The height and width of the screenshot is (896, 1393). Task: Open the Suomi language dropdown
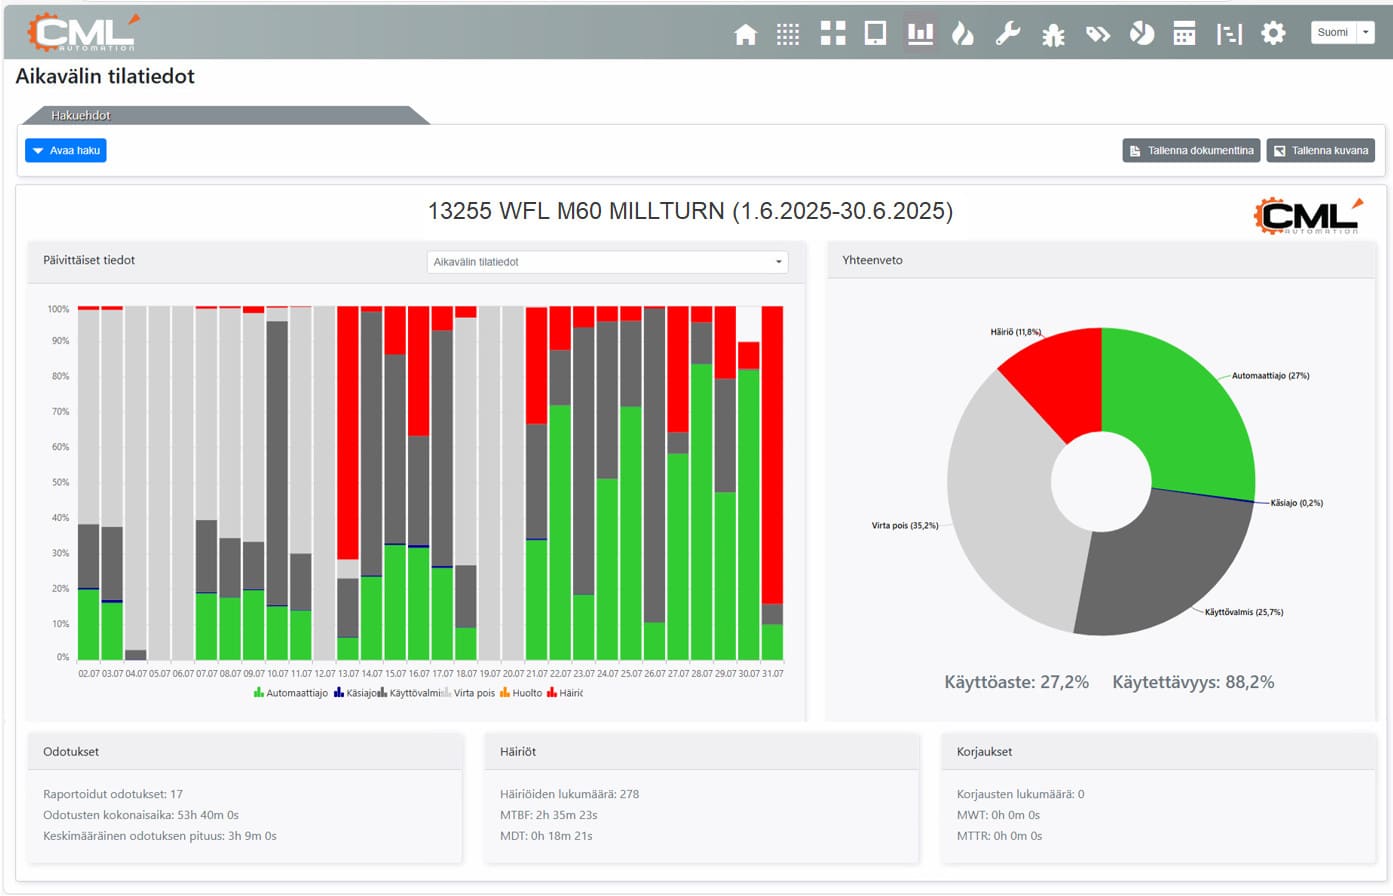(x=1342, y=32)
